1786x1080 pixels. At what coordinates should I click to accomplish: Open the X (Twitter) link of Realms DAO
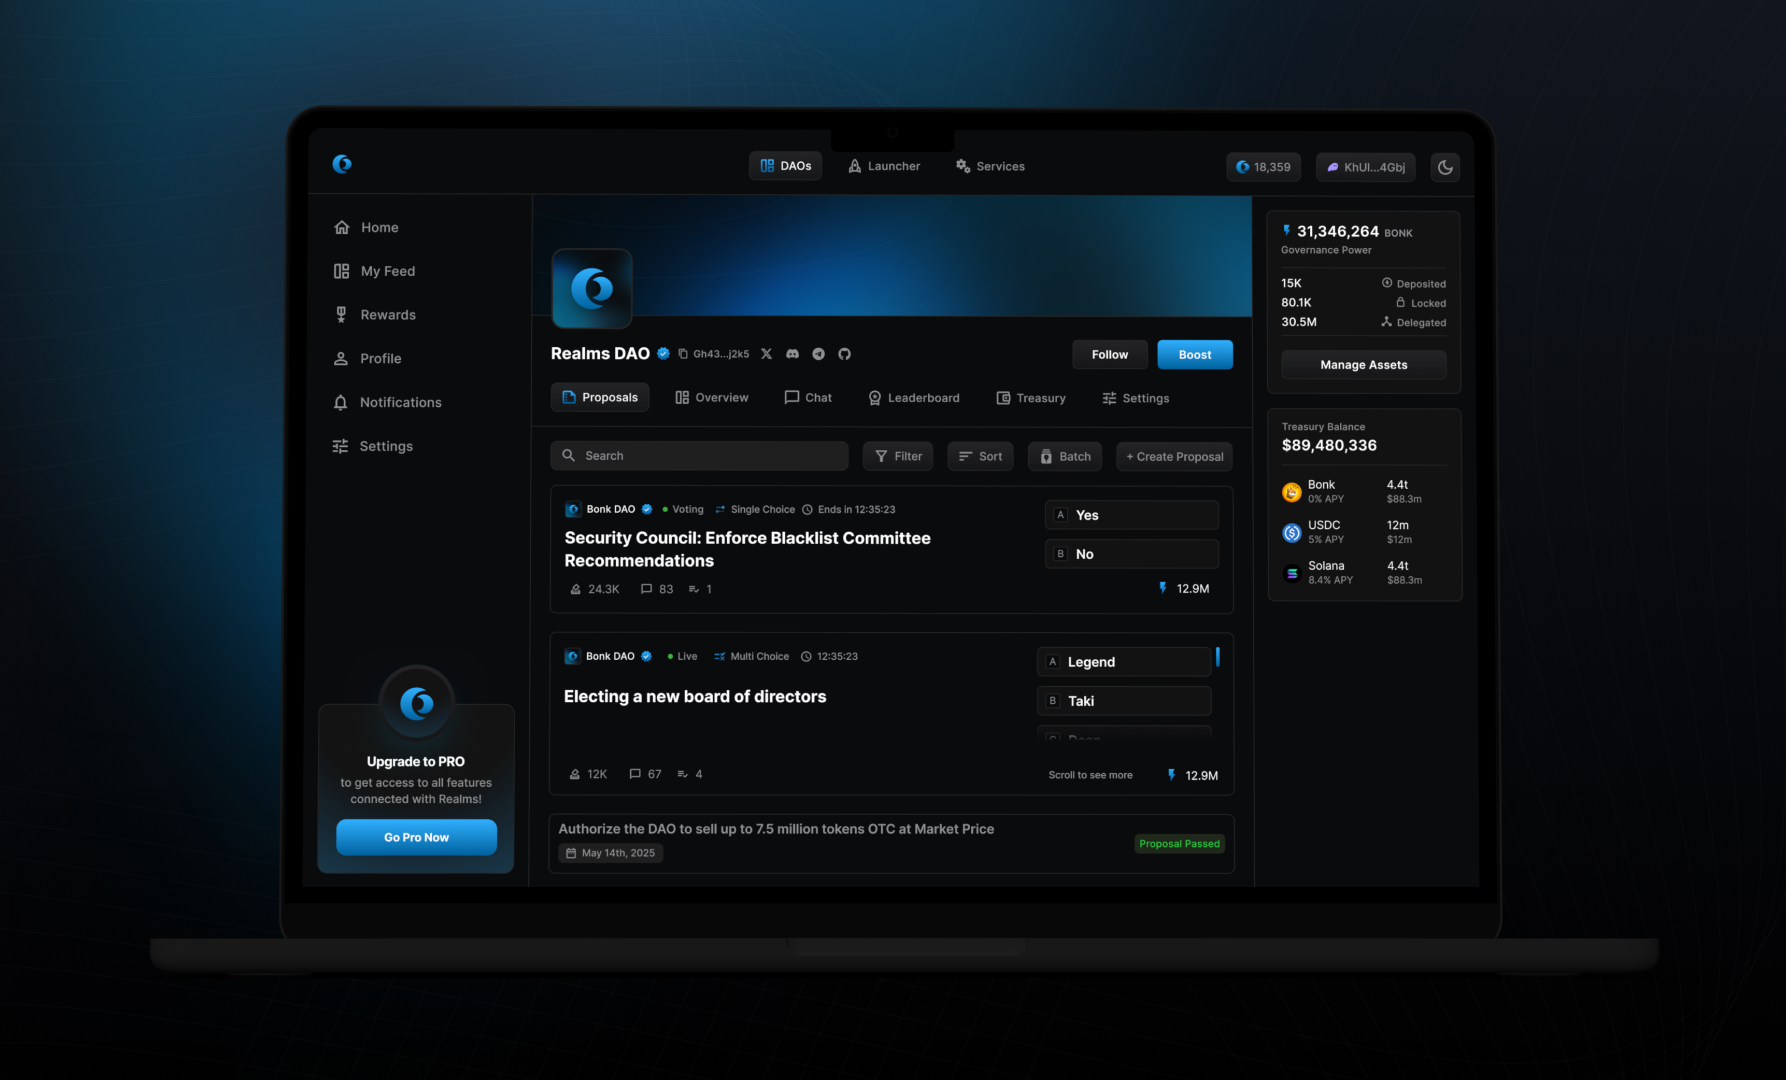pyautogui.click(x=766, y=354)
